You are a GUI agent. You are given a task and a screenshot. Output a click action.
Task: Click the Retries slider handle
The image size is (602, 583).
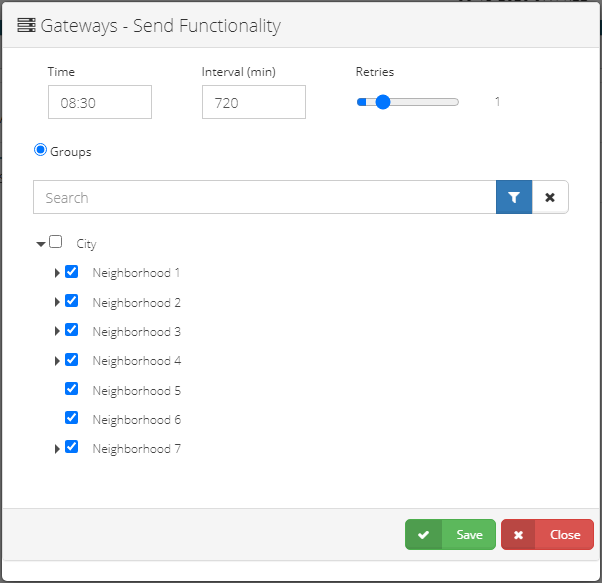(382, 101)
